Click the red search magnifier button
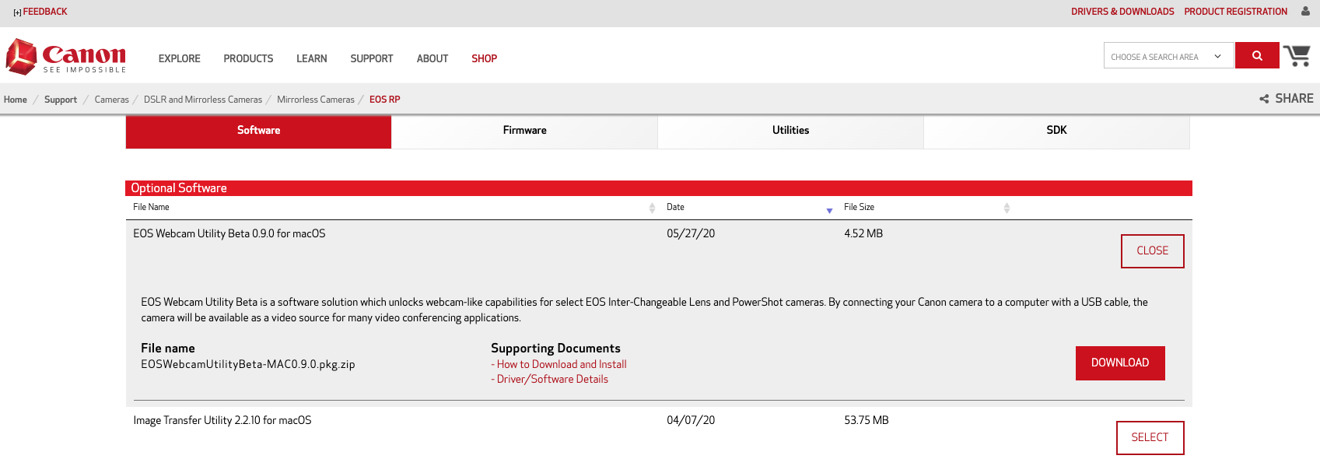The image size is (1320, 473). pos(1257,56)
